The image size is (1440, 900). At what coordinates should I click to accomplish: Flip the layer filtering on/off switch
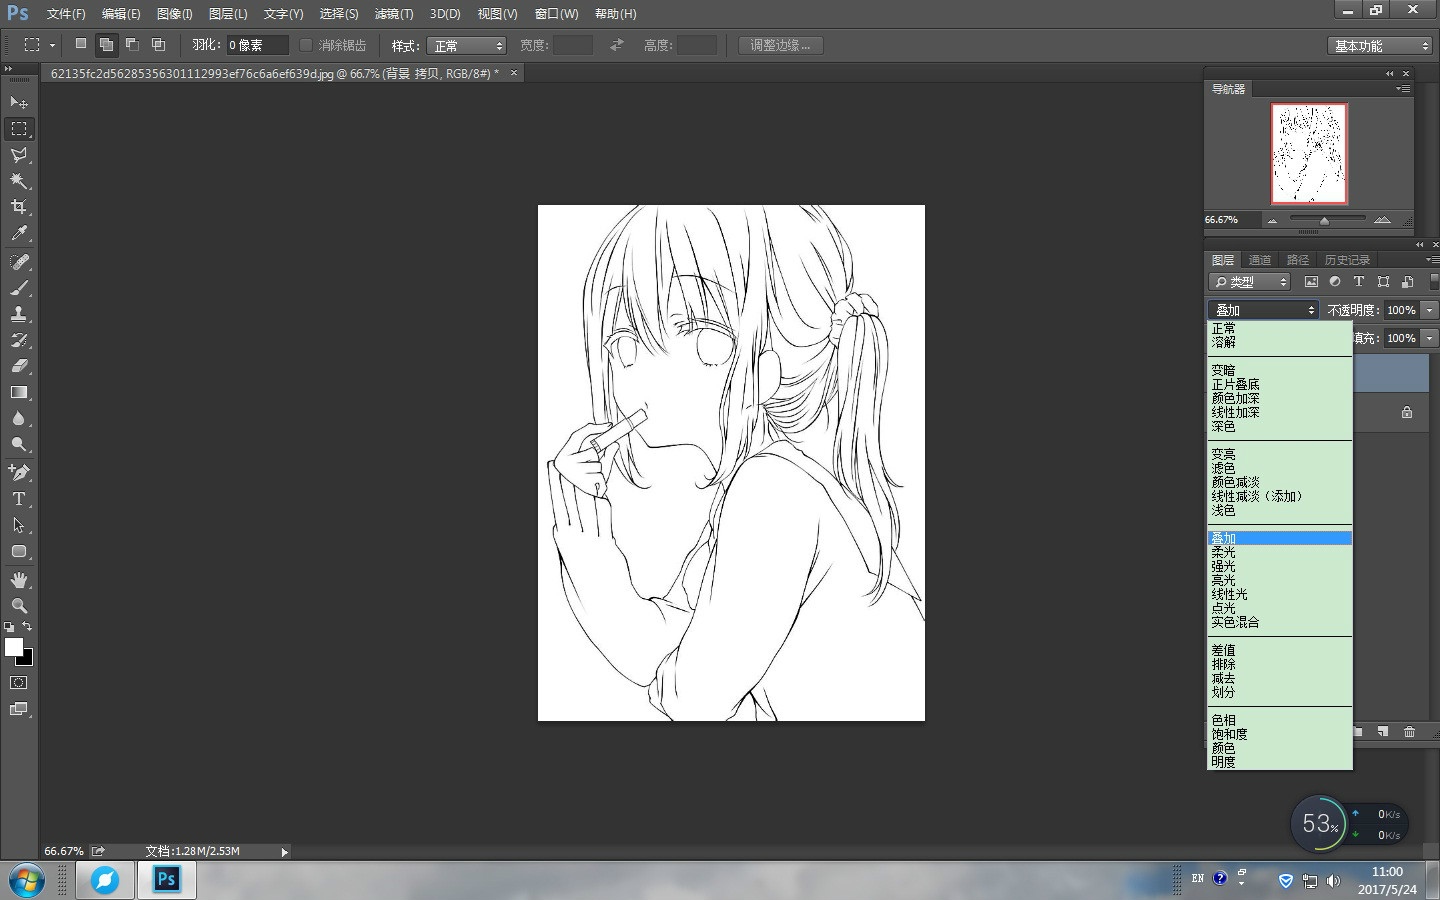[x=1434, y=282]
